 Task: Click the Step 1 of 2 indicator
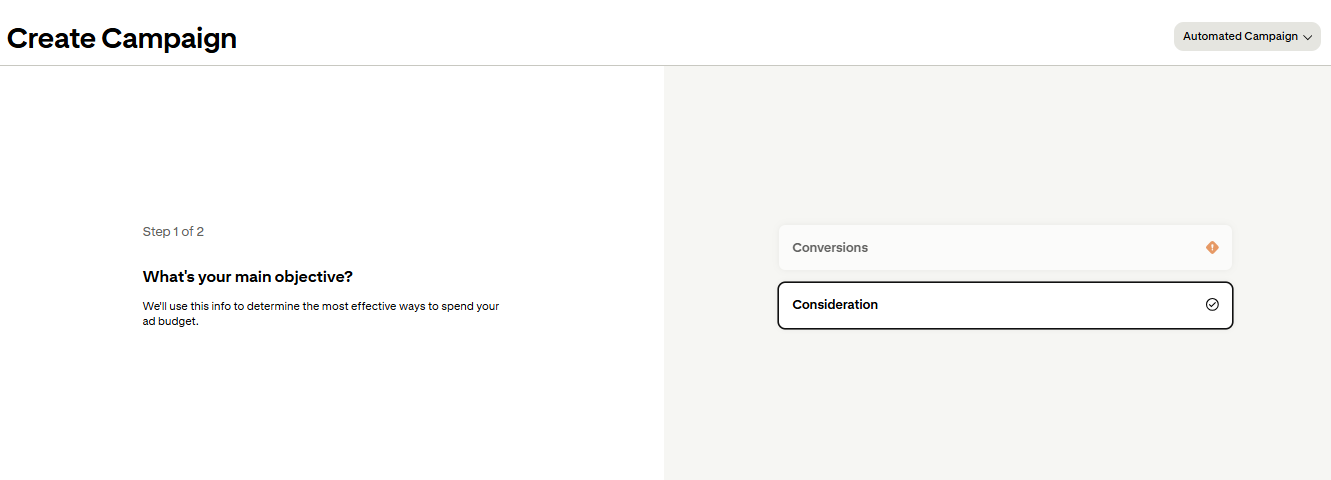pos(173,231)
